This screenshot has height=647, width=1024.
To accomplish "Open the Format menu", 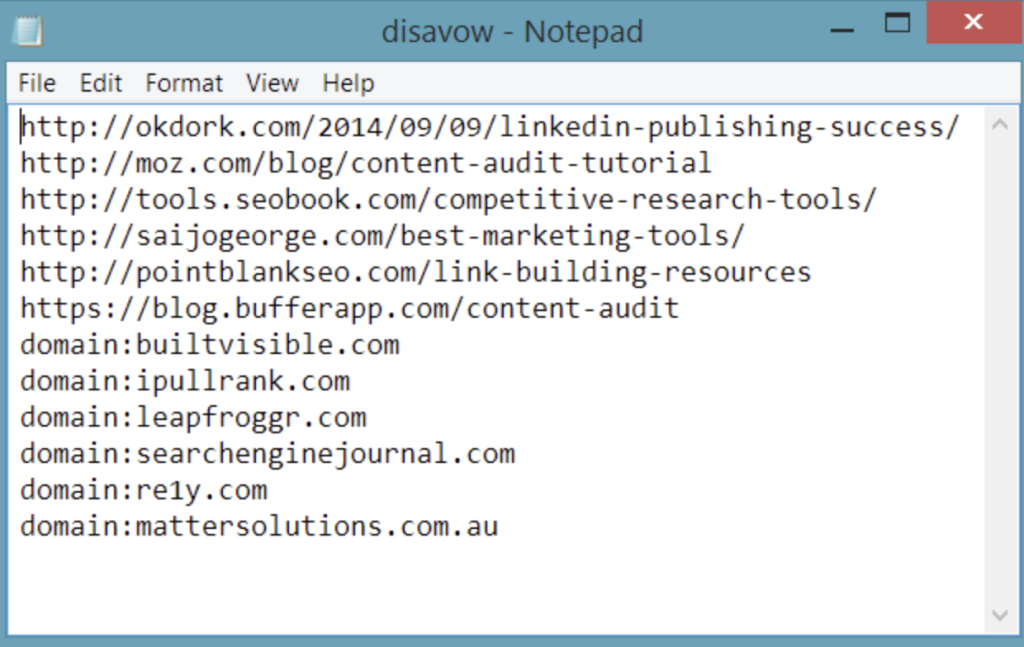I will [x=184, y=84].
